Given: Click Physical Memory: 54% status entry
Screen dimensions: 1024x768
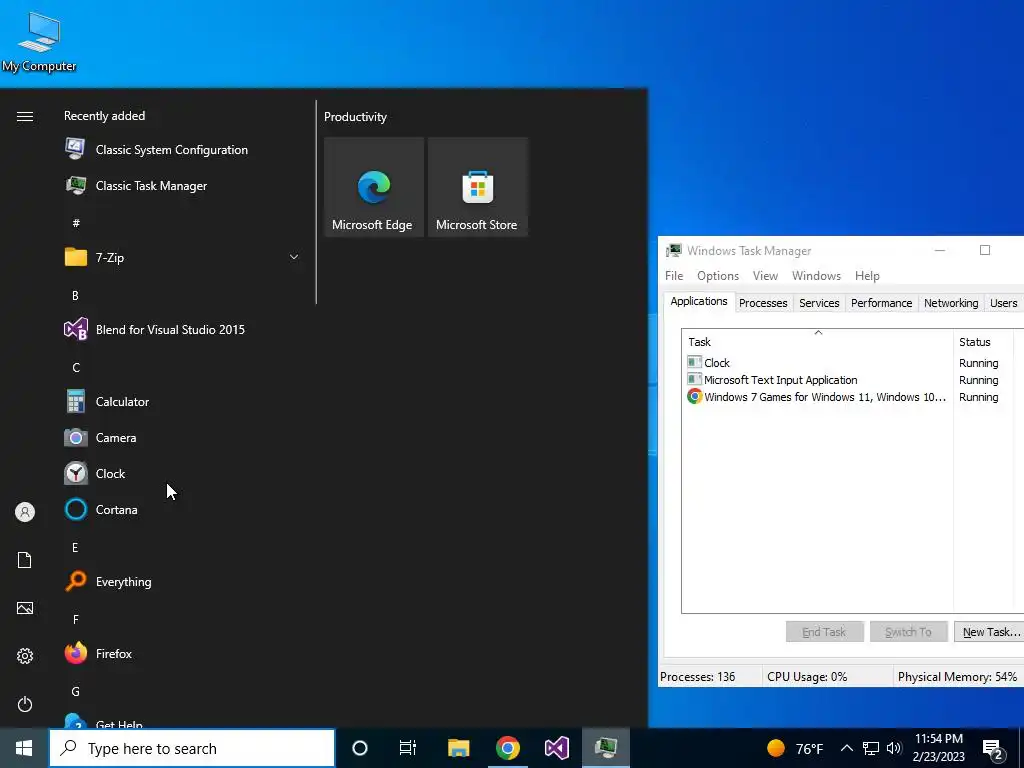Looking at the screenshot, I should [x=957, y=677].
